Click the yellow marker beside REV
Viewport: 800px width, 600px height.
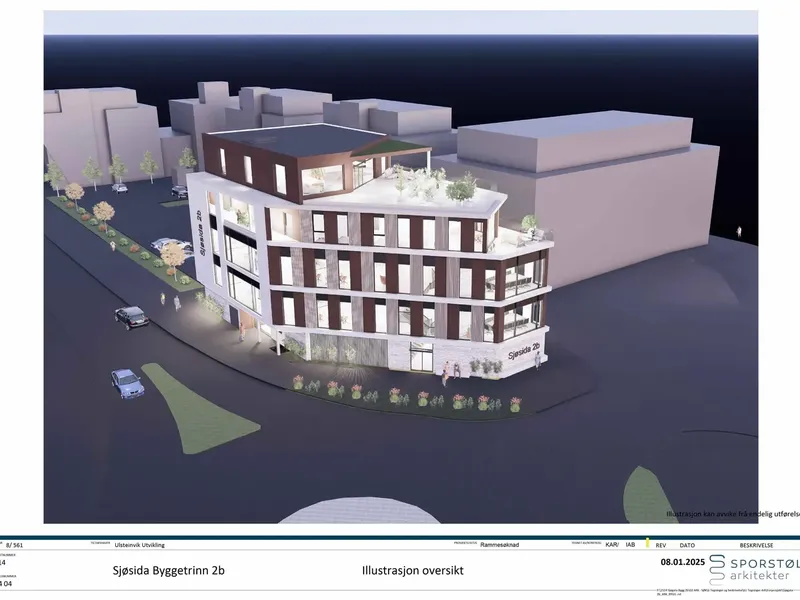[647, 543]
